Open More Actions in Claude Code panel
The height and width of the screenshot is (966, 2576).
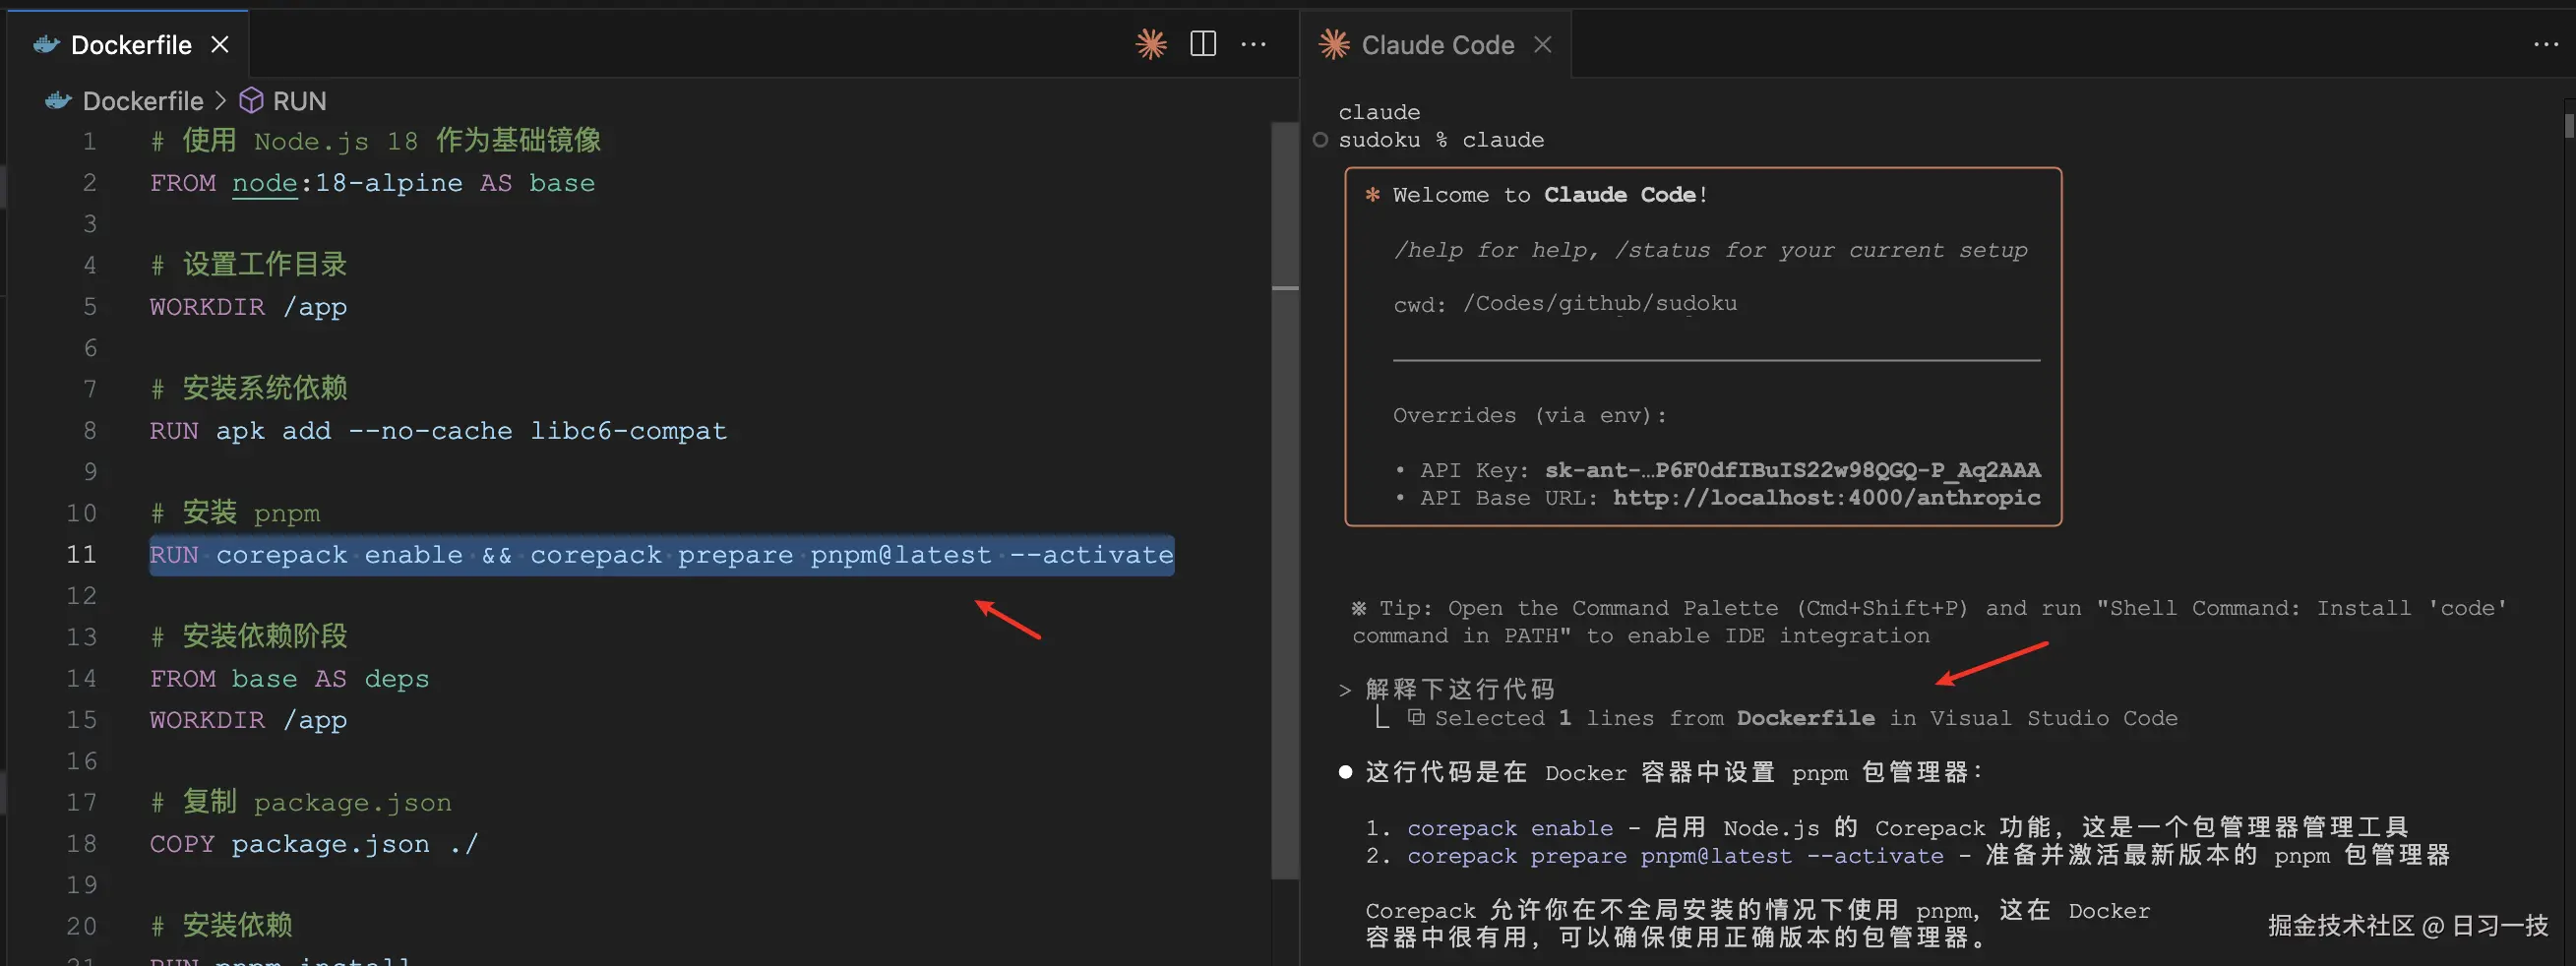coord(2546,44)
